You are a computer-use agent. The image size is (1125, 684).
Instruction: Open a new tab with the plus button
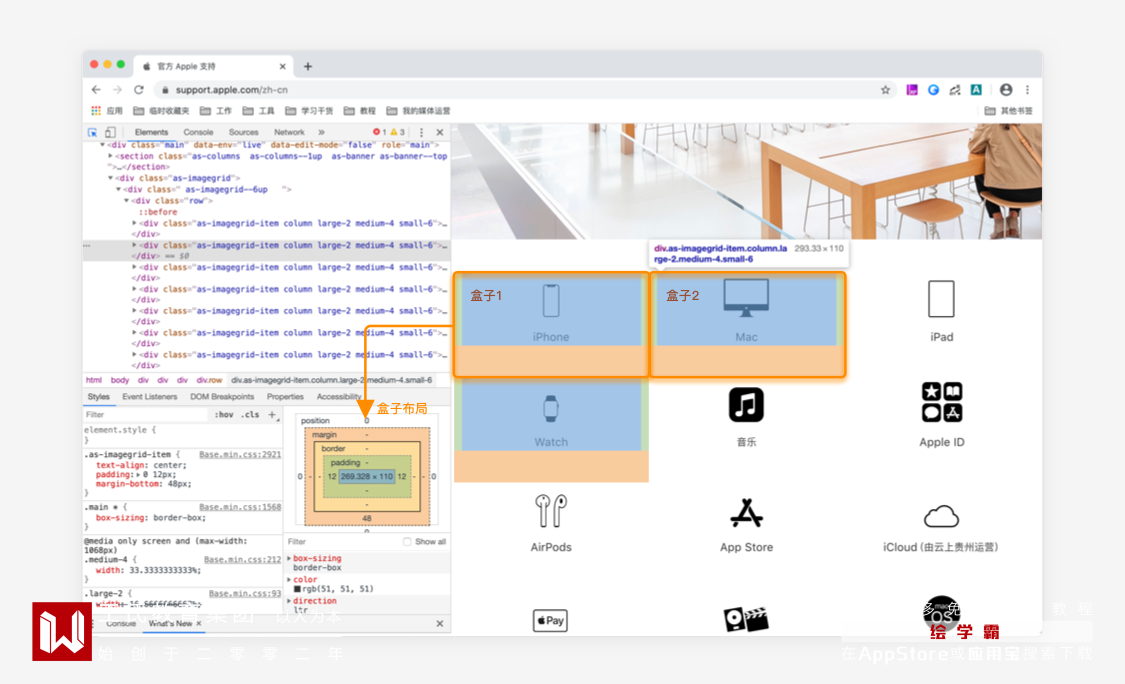coord(308,67)
